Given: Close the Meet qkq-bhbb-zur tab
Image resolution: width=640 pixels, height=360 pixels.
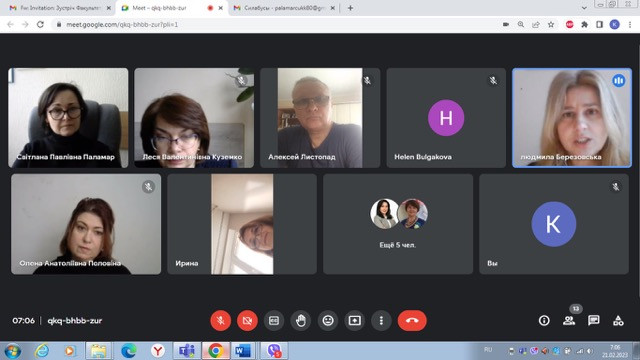Looking at the screenshot, I should coord(220,8).
